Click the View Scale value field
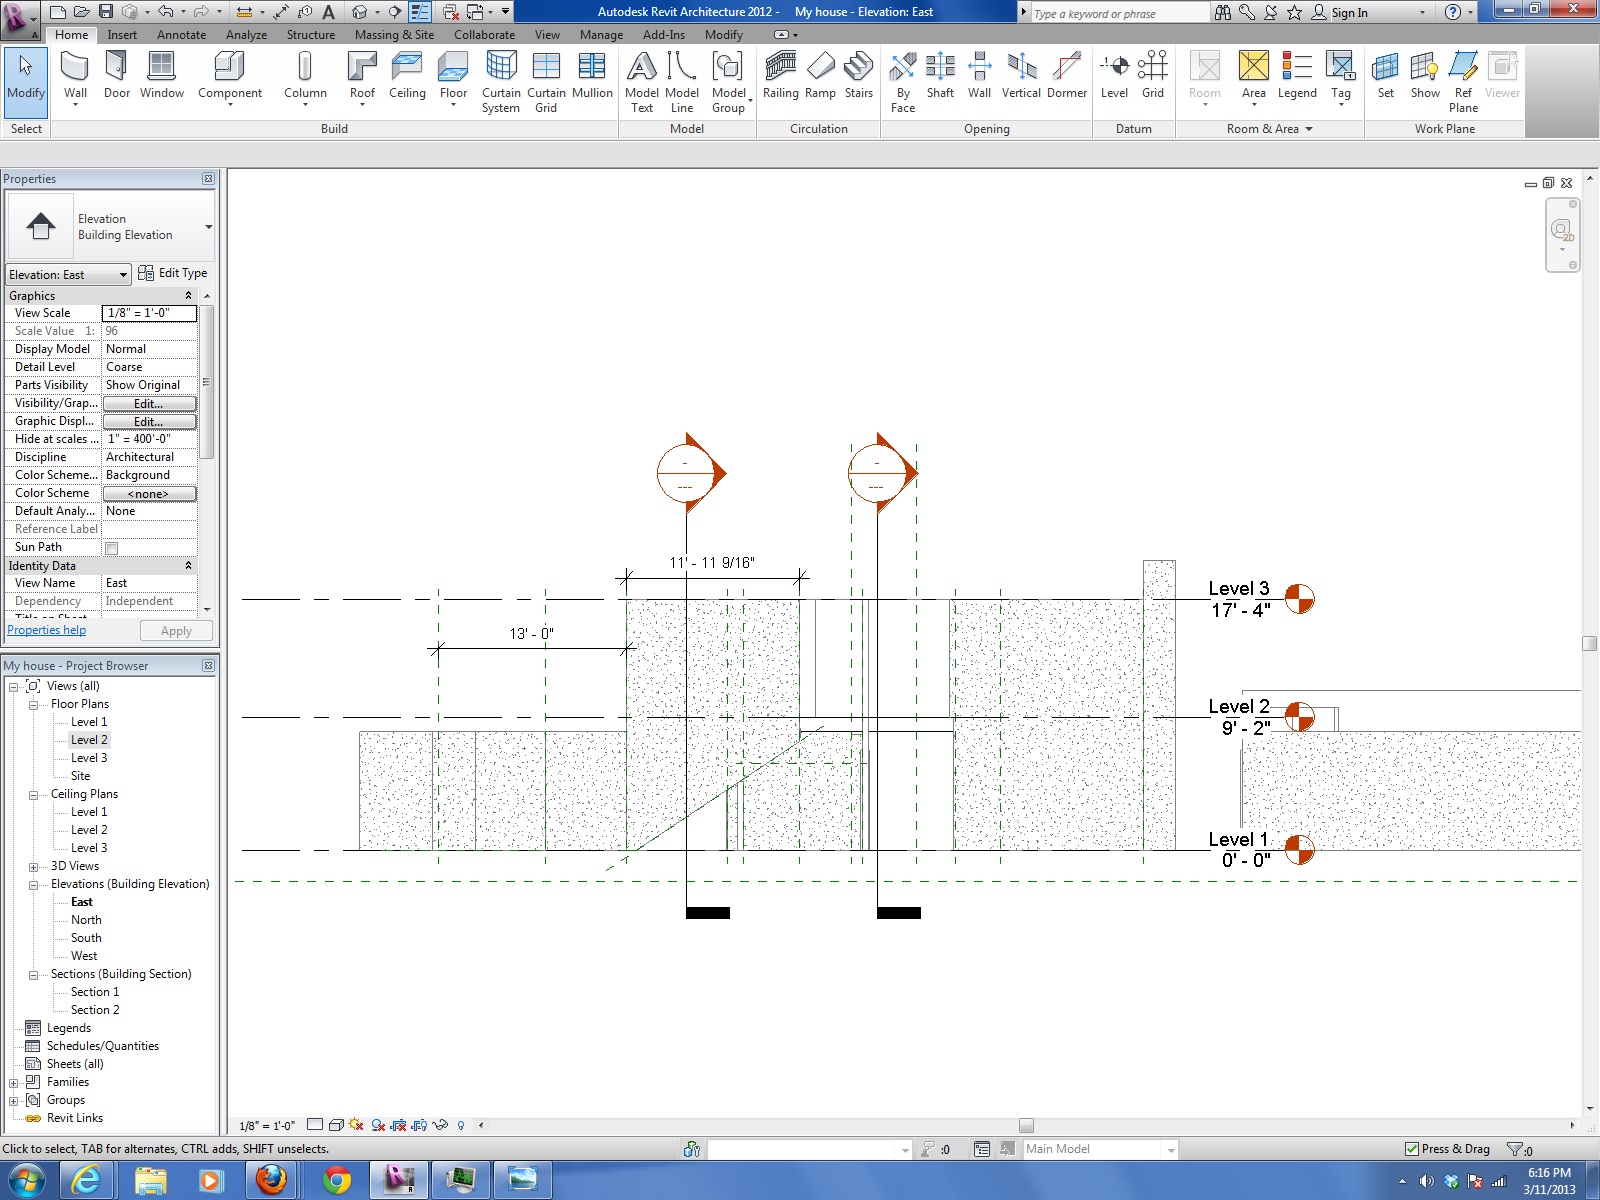The image size is (1600, 1200). (149, 313)
